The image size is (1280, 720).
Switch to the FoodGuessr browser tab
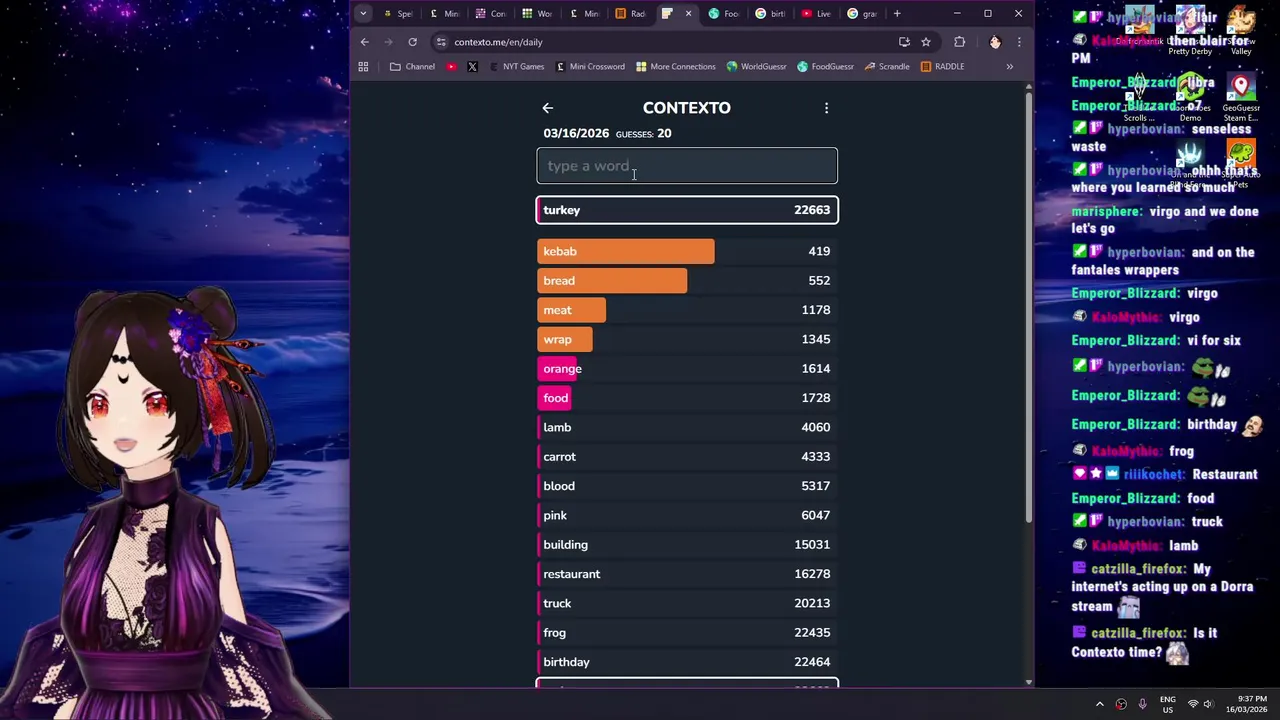point(724,14)
